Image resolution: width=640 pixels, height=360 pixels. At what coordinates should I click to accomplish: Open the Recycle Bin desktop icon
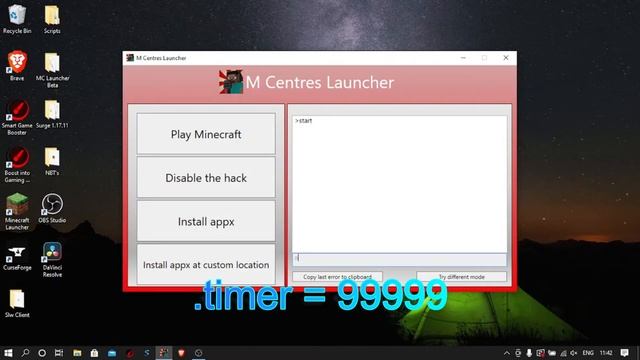[x=17, y=19]
